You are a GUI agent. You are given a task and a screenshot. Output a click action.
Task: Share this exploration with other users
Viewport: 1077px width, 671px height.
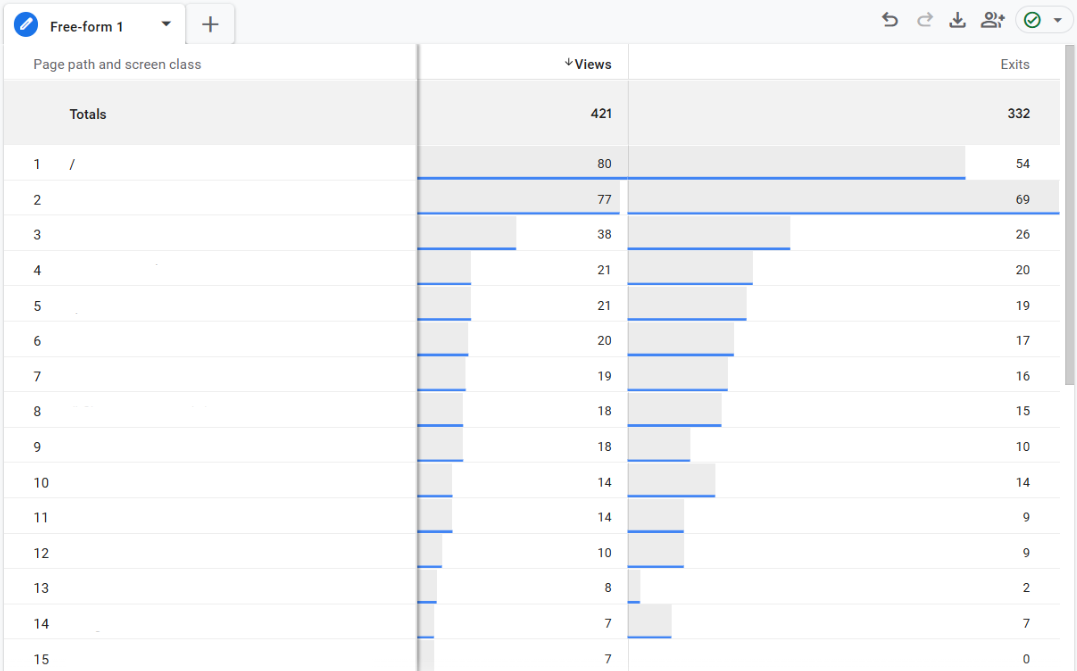pos(992,19)
